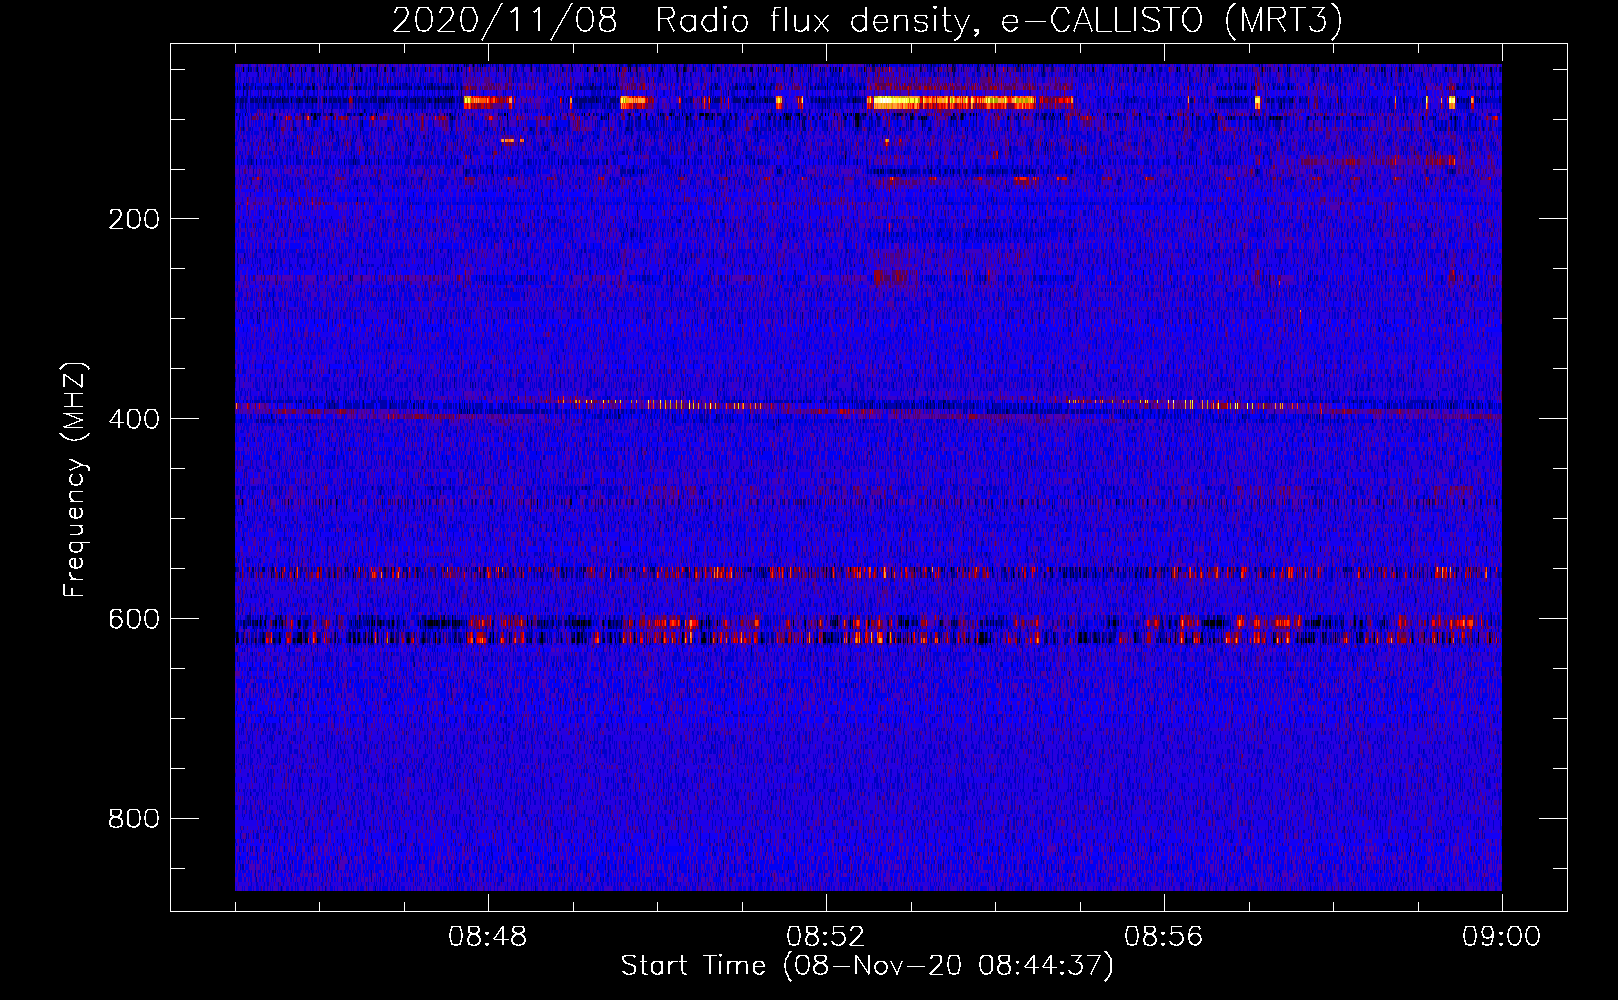Select the '200' frequency axis label
The height and width of the screenshot is (1000, 1618).
point(134,219)
